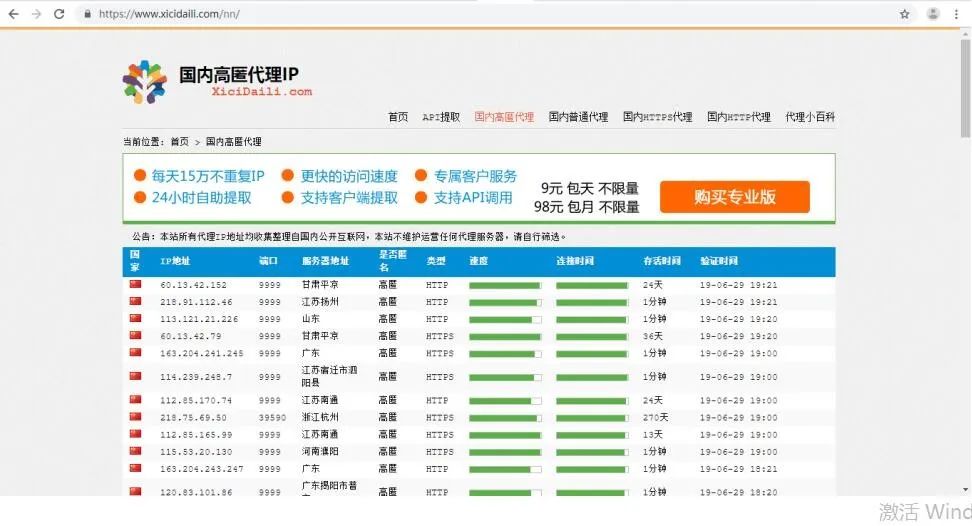Click verification time 19-06-29 18:21

coord(738,469)
